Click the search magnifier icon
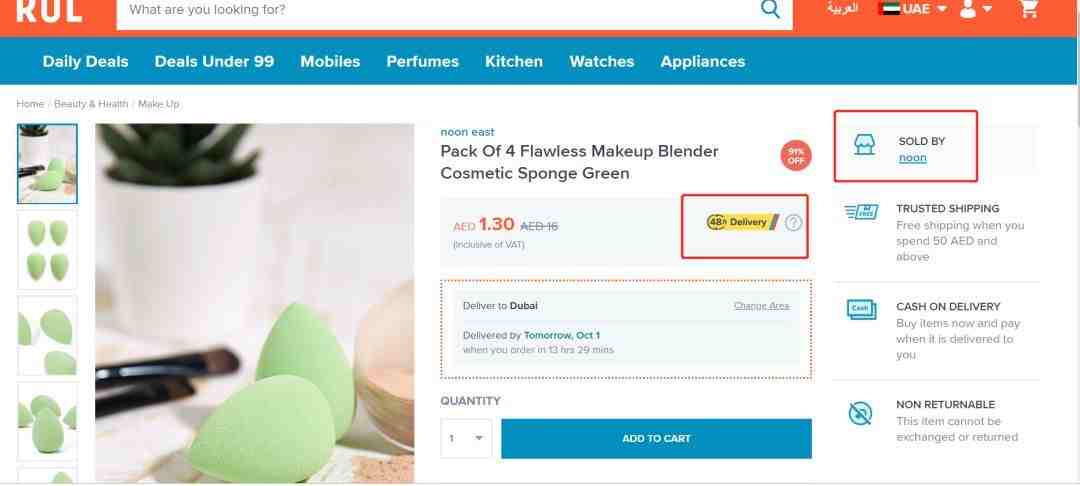 [770, 9]
